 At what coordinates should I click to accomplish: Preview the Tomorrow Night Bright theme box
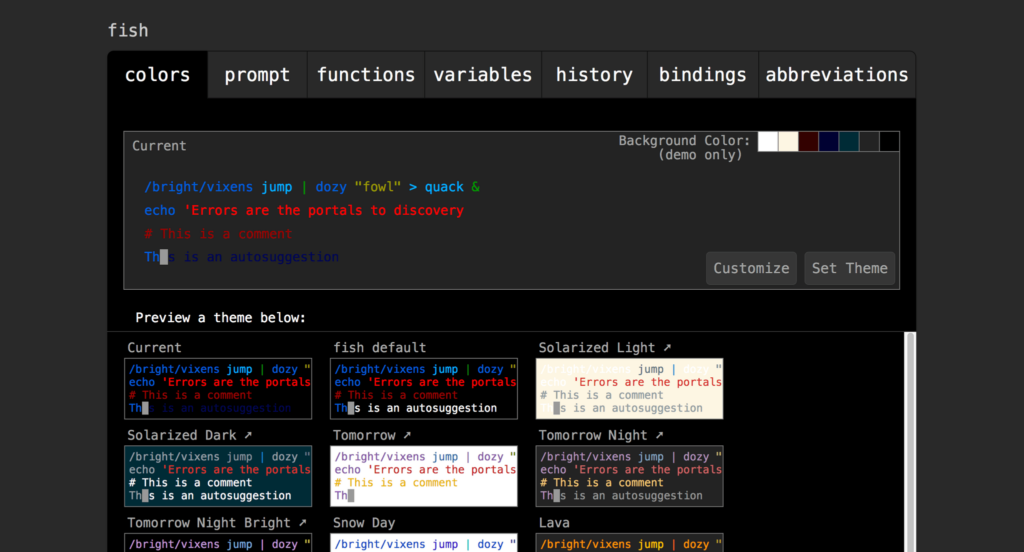pos(218,543)
